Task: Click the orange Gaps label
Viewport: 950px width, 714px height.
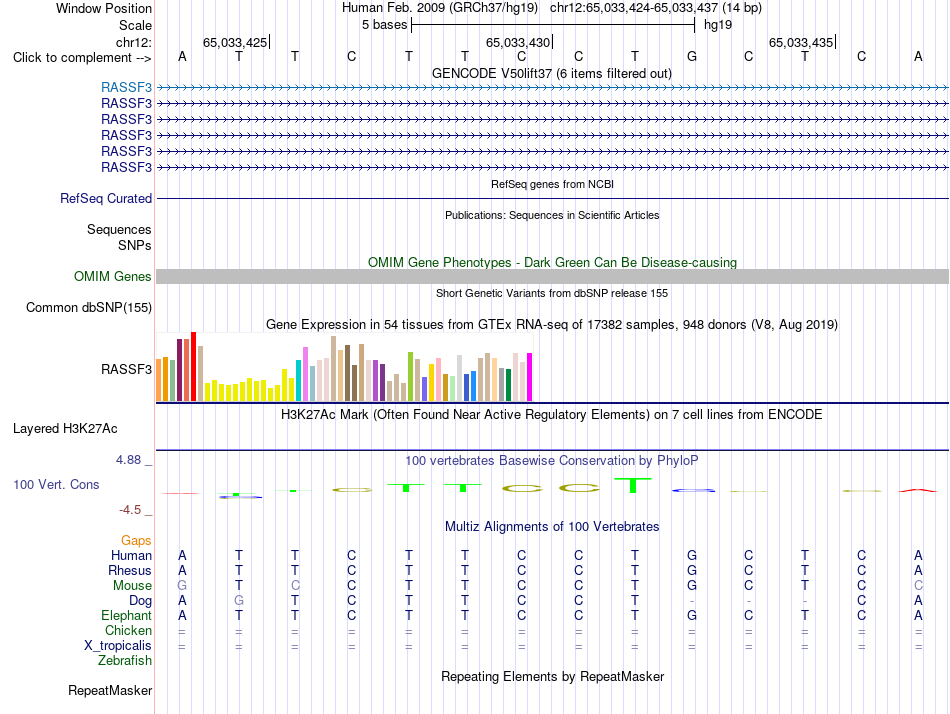Action: 136,540
